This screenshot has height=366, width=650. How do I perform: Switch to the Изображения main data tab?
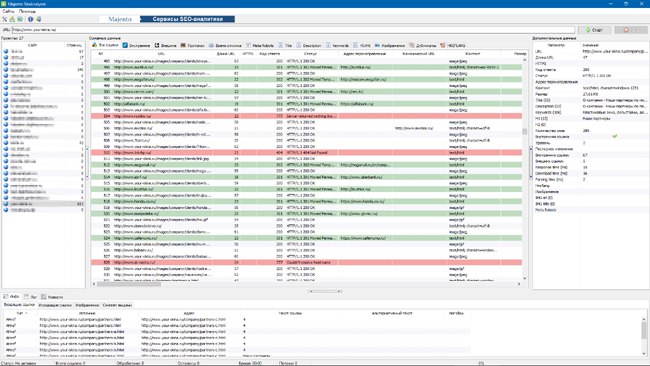(x=390, y=45)
